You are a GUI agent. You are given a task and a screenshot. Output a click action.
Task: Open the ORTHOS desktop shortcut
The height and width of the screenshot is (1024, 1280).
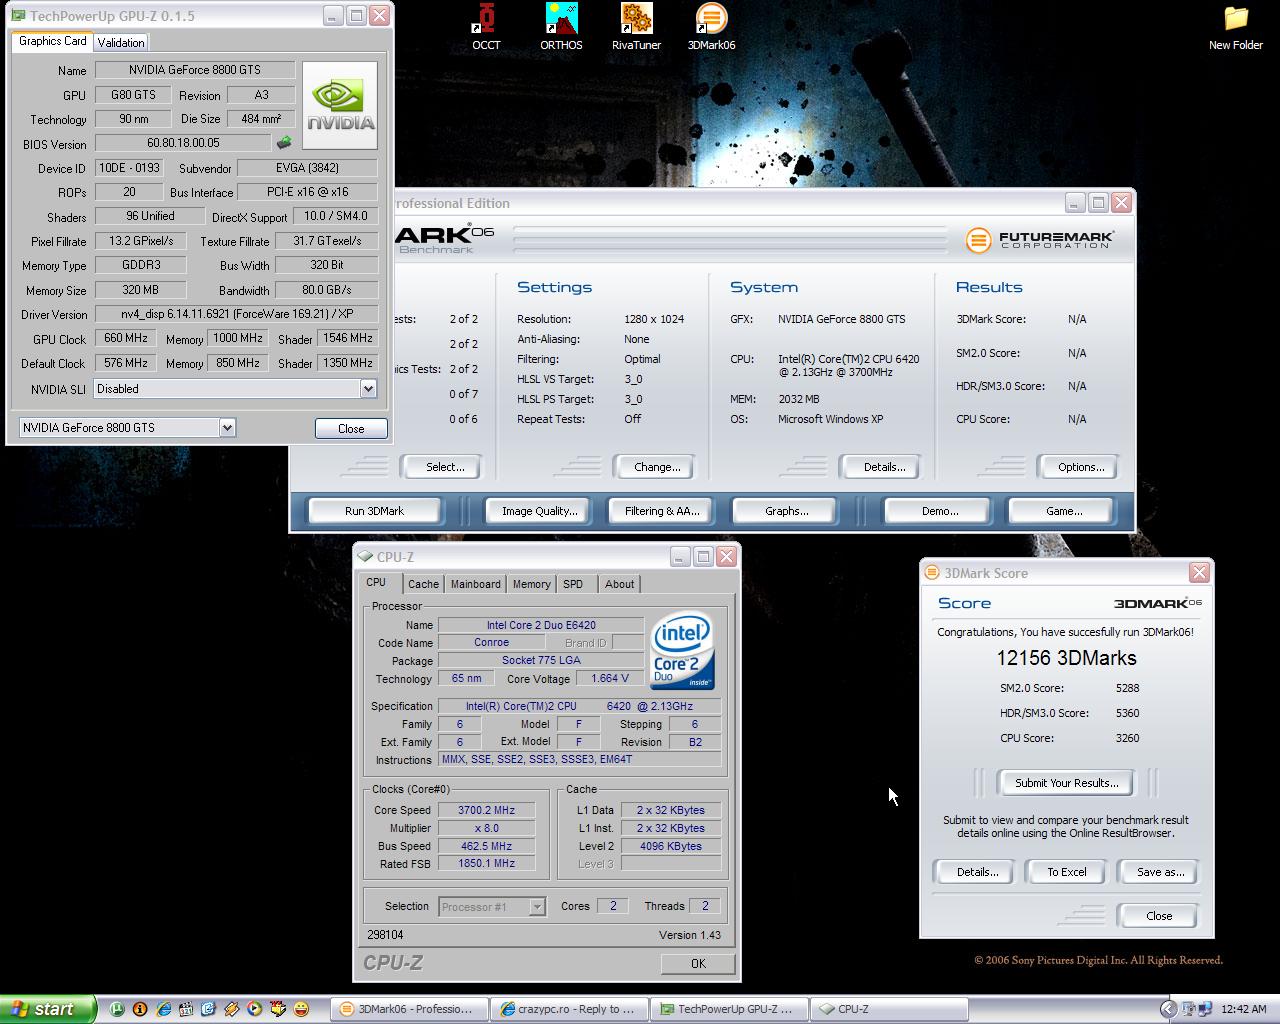[x=561, y=27]
